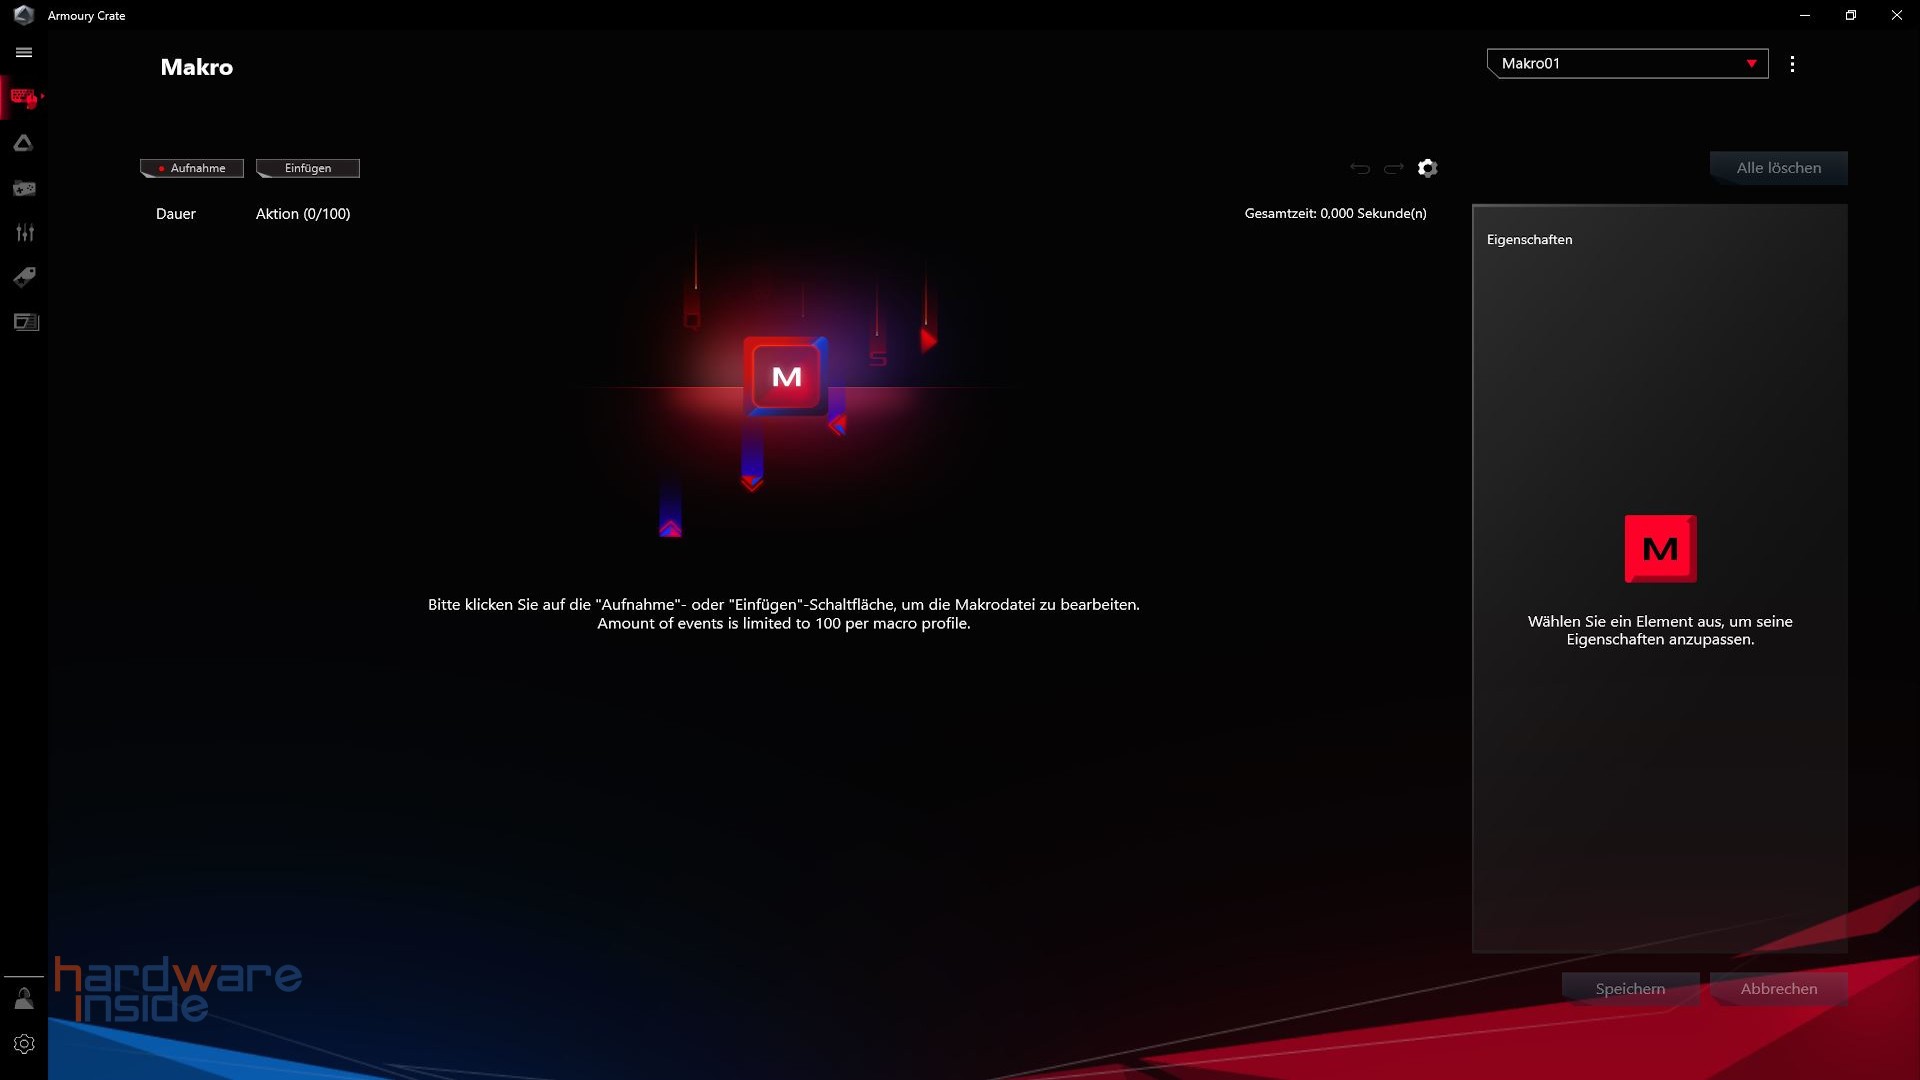1920x1080 pixels.
Task: Expand the hamburger navigation menu
Action: coord(24,52)
